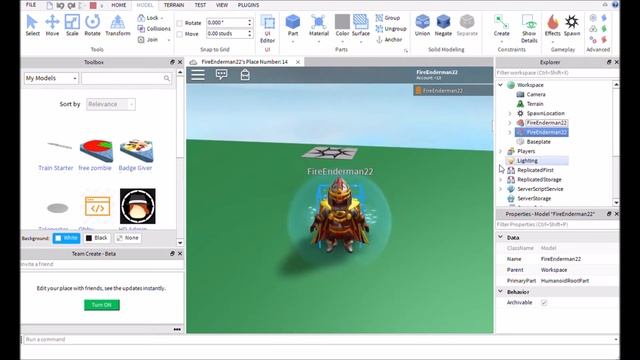The height and width of the screenshot is (360, 640).
Task: Click the Toolbox search magnifier icon
Action: pyautogui.click(x=167, y=78)
